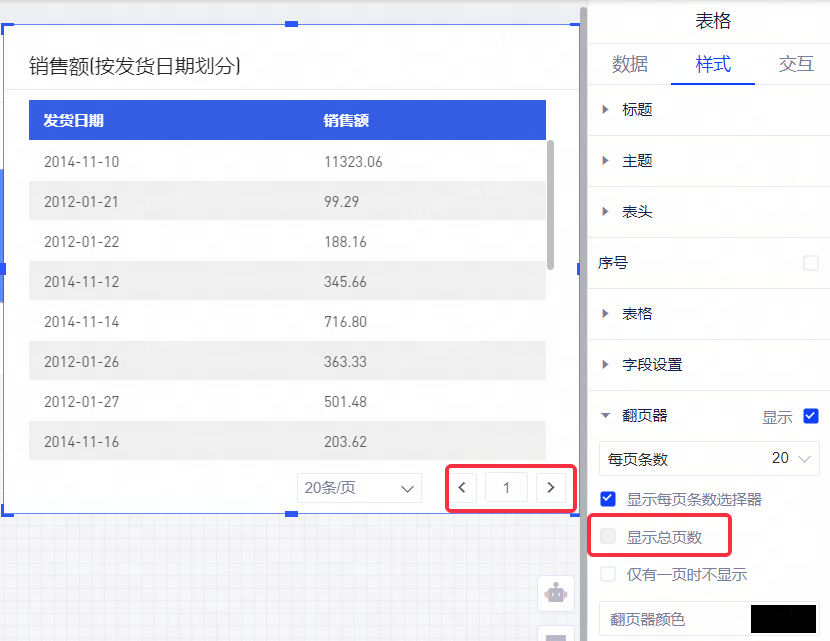Go to the next table page
The width and height of the screenshot is (830, 641).
551,488
